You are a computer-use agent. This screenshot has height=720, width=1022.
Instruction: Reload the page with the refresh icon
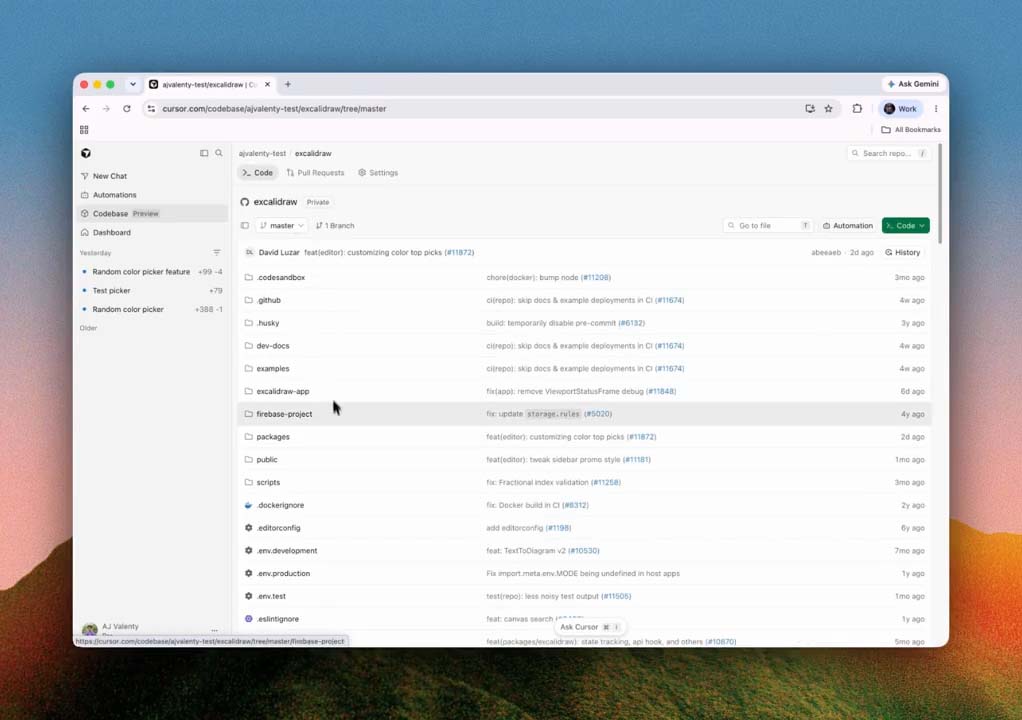point(126,109)
